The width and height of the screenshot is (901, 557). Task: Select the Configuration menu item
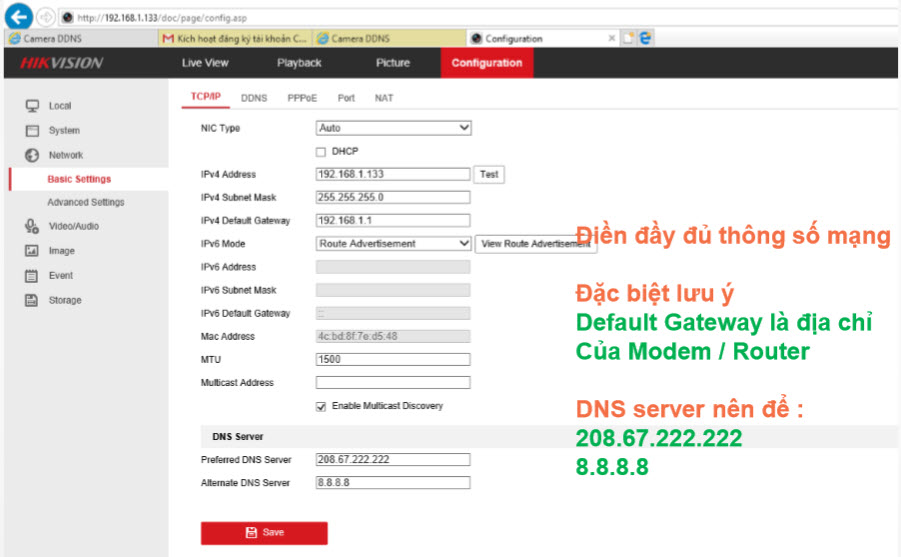[x=487, y=63]
